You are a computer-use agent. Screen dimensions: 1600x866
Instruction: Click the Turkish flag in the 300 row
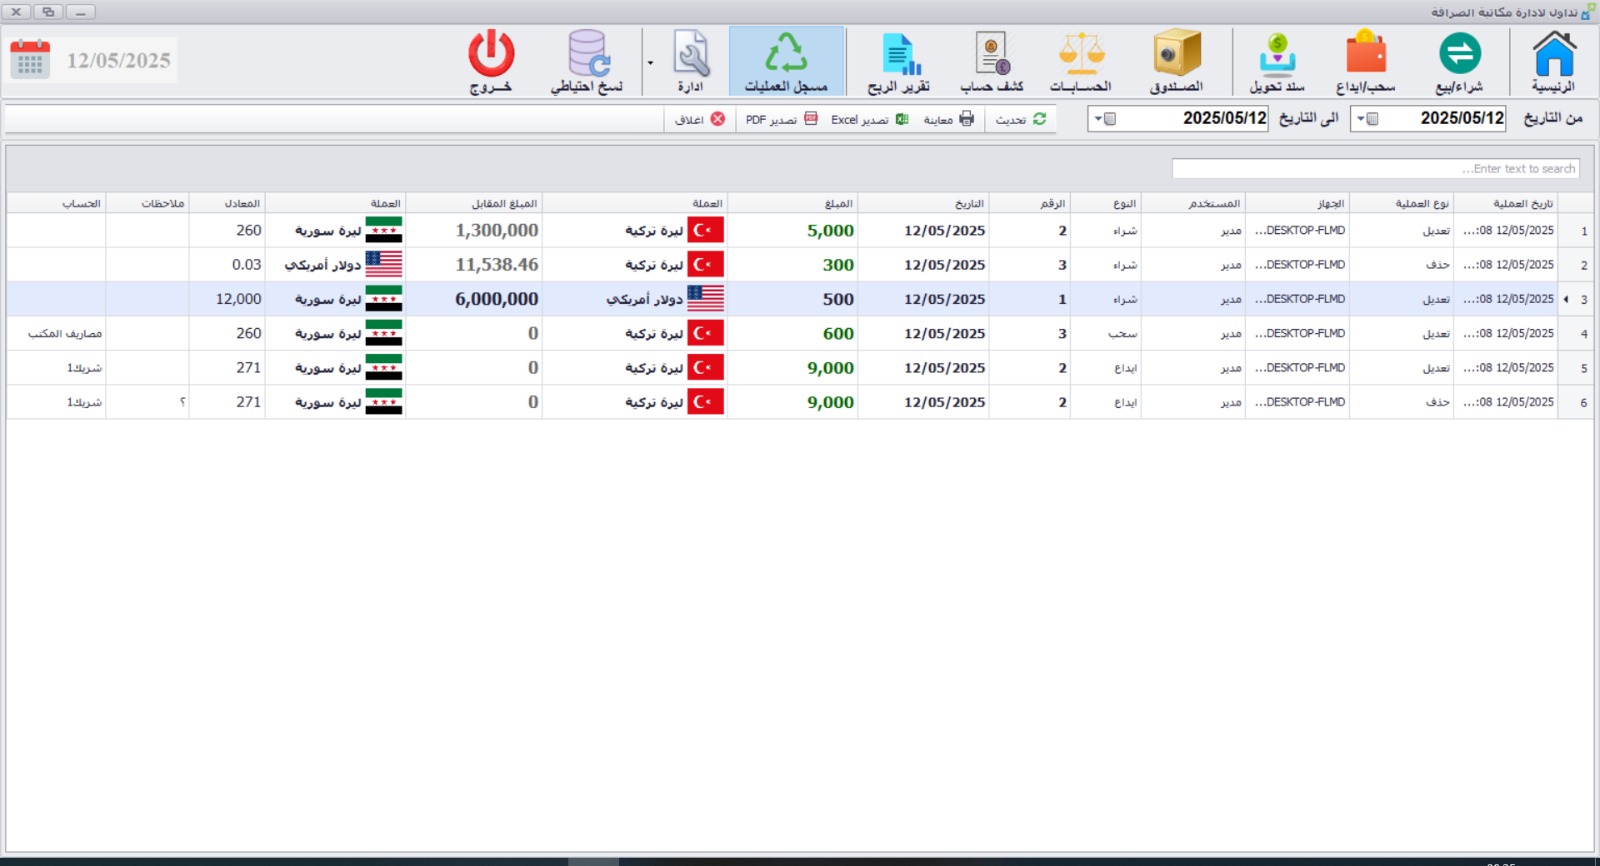(x=705, y=264)
